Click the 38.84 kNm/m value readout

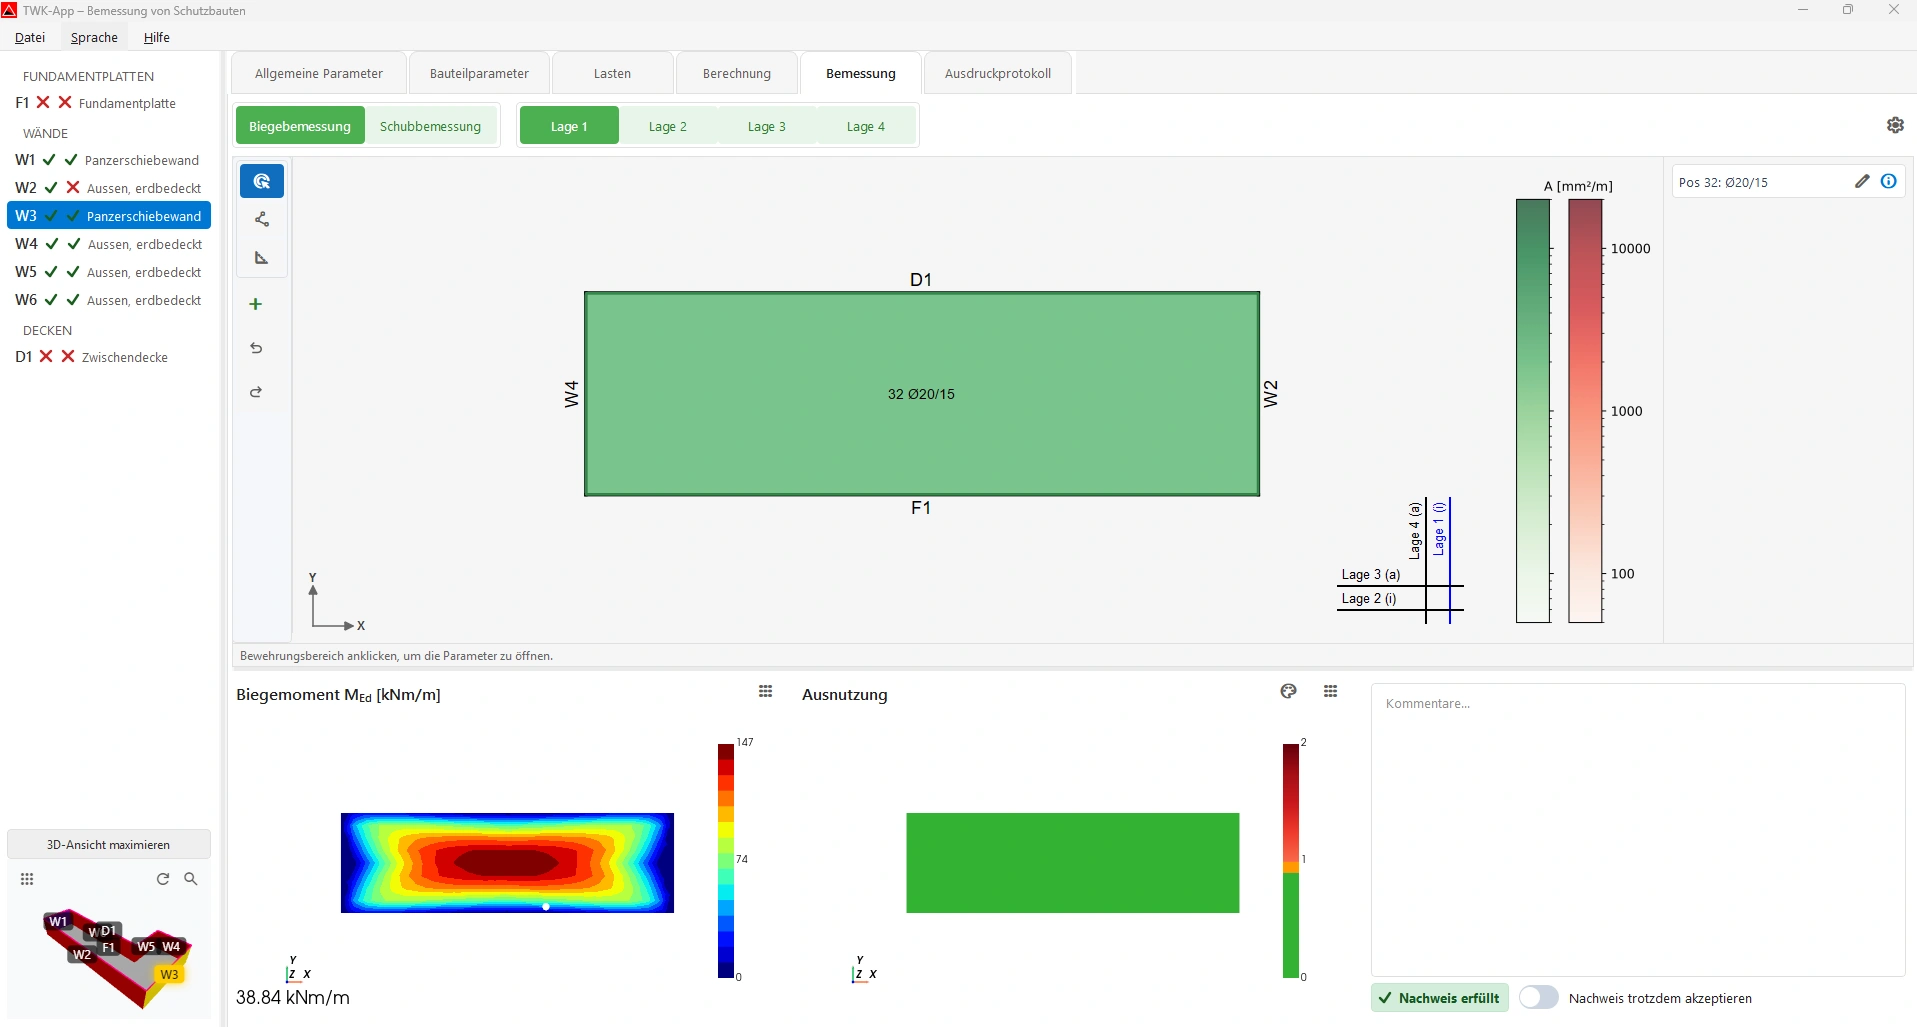[293, 997]
